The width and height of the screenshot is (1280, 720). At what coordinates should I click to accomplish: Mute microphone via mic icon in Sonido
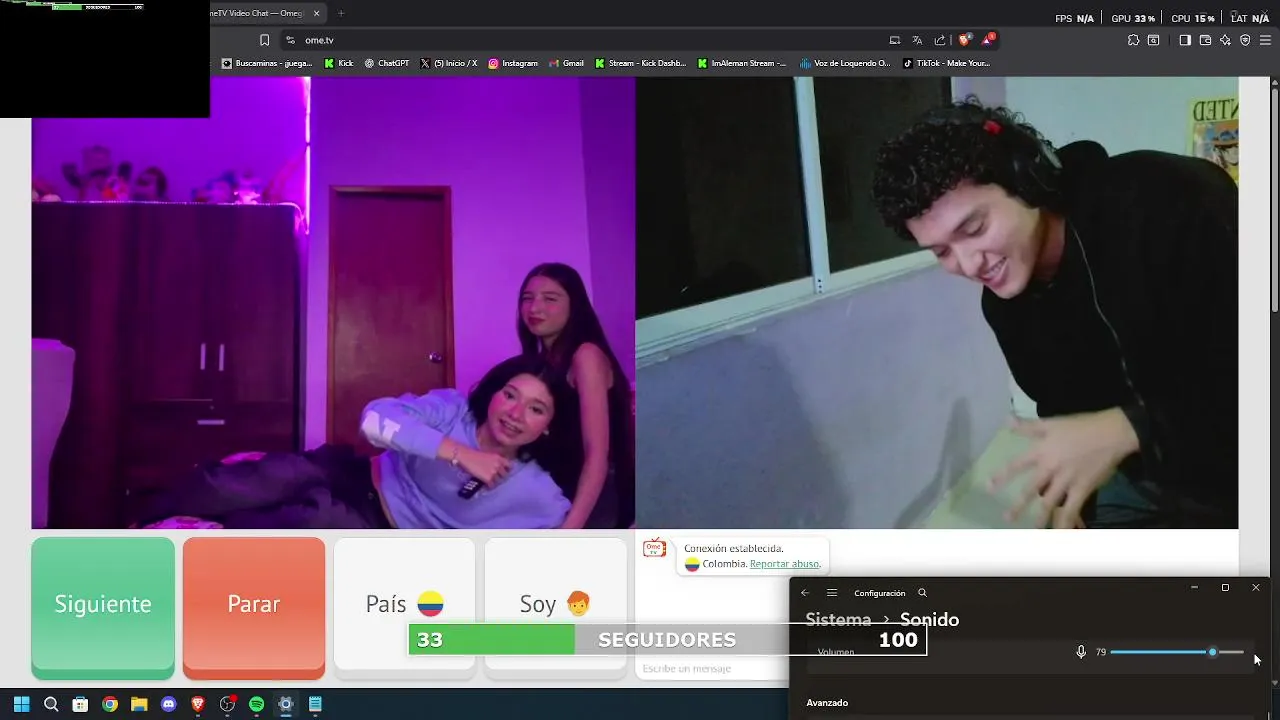pyautogui.click(x=1081, y=652)
